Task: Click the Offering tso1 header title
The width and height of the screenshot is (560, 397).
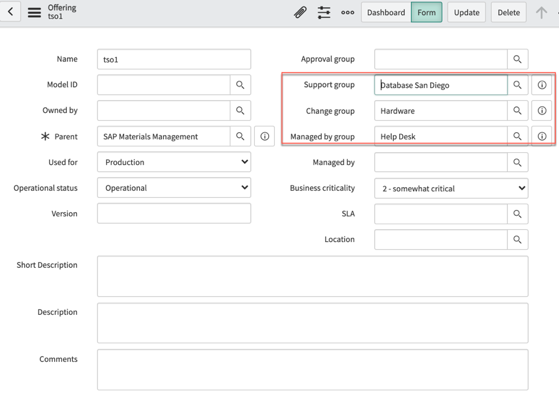Action: (62, 12)
